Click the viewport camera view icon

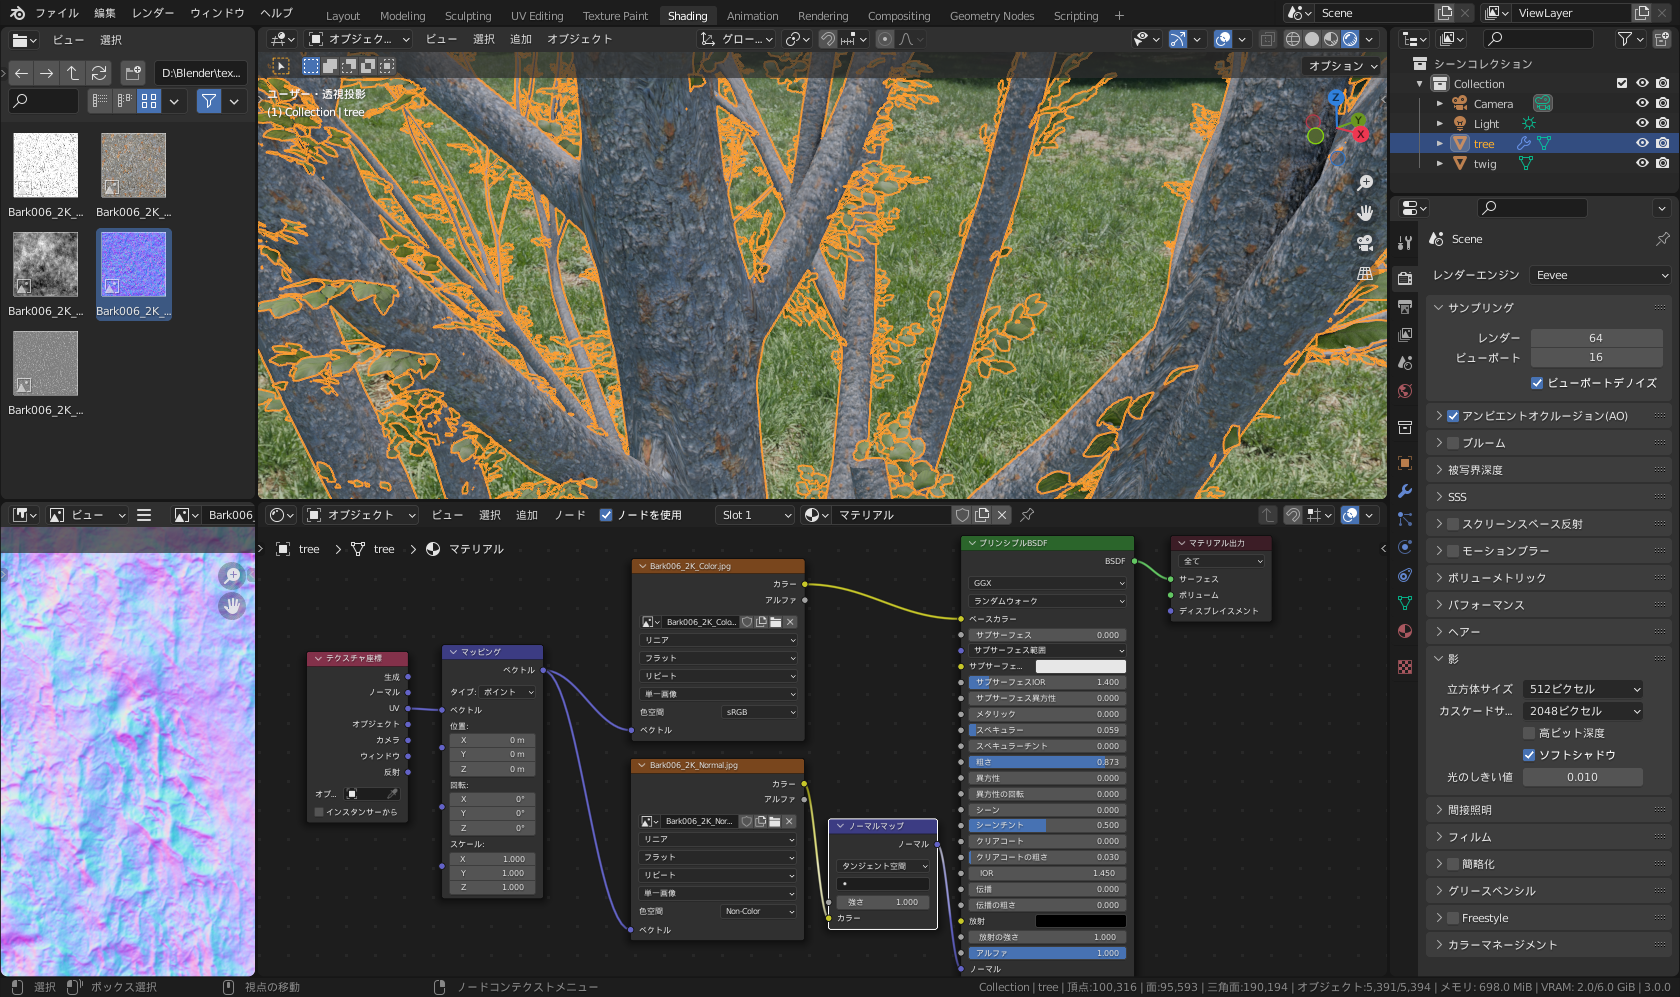coord(1365,243)
